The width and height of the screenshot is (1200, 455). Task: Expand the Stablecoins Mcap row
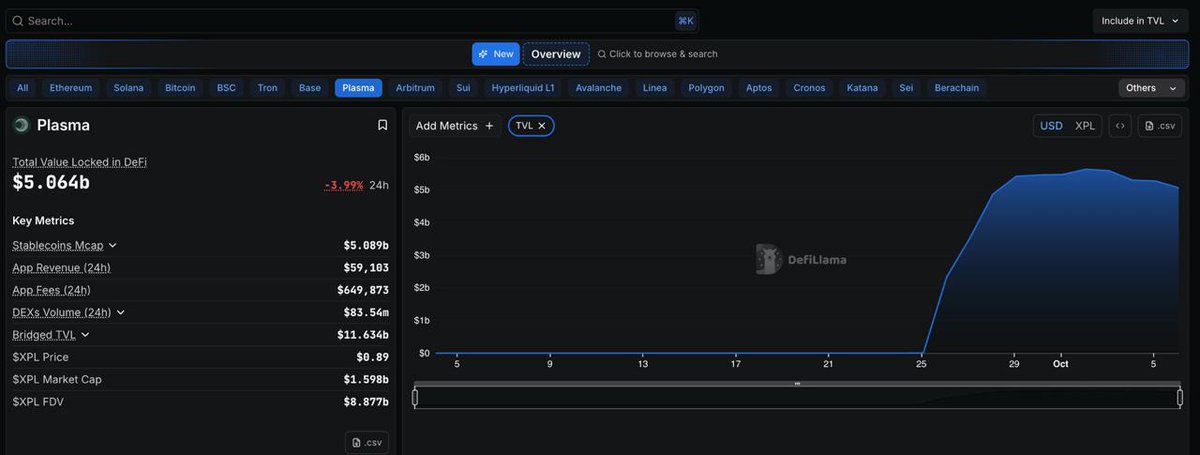pyautogui.click(x=113, y=245)
